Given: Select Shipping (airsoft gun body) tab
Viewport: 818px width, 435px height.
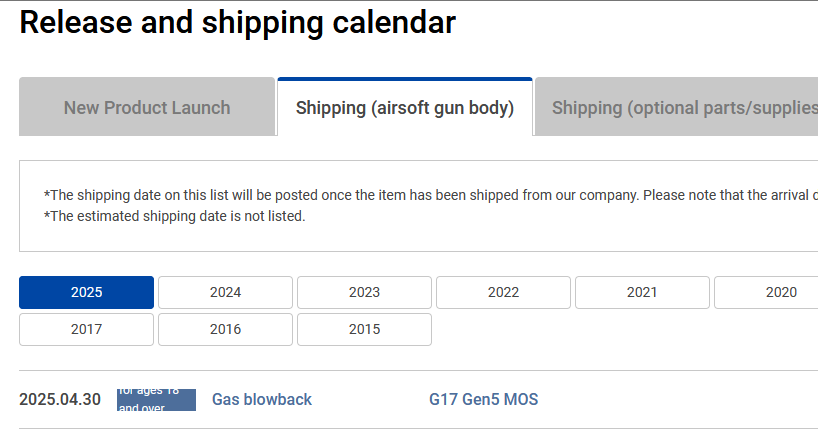Looking at the screenshot, I should (405, 107).
